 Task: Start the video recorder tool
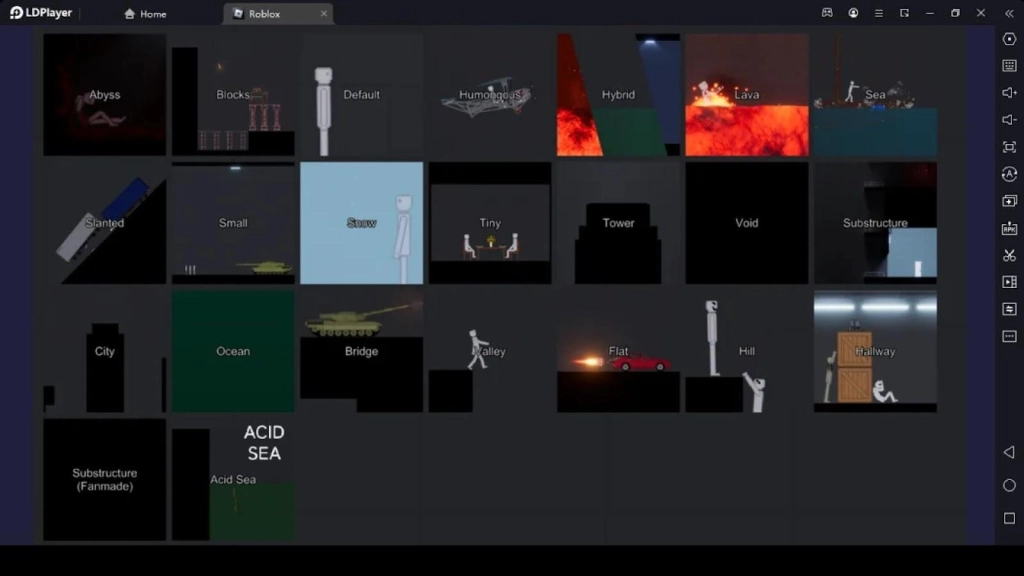pyautogui.click(x=1009, y=282)
